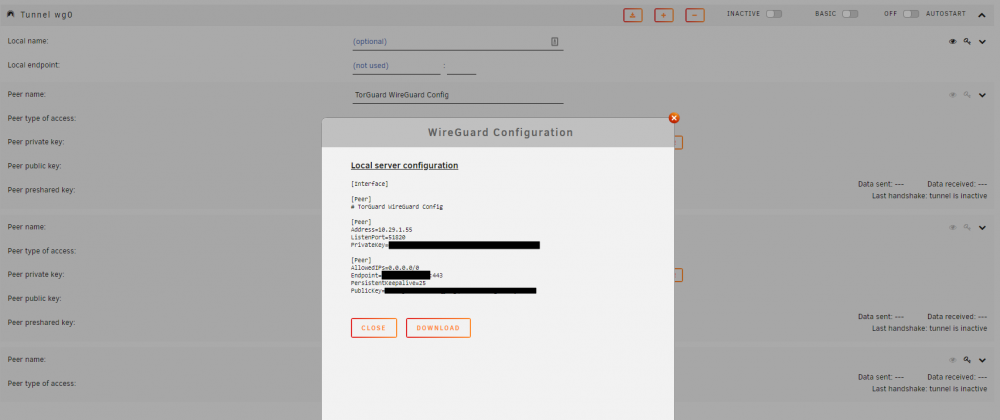This screenshot has width=1000, height=420.
Task: Click the AllowedIPs=0.0.0.0/0 line
Action: (385, 268)
